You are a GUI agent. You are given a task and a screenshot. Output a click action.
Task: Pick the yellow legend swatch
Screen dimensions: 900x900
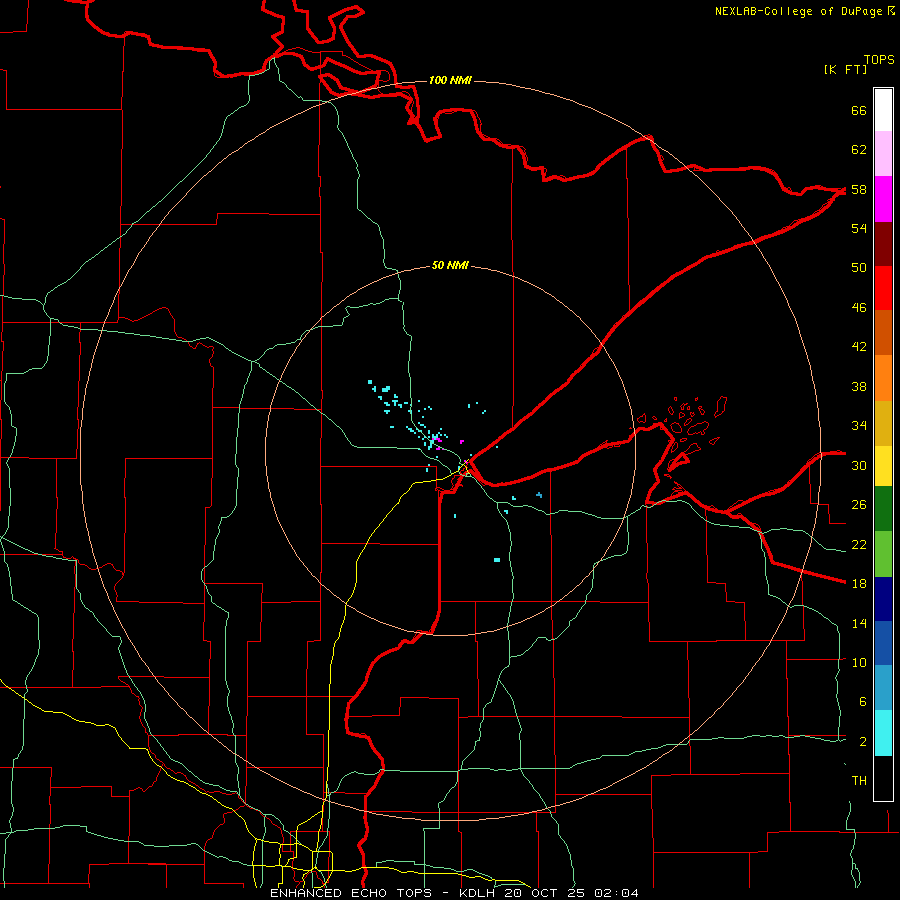883,466
